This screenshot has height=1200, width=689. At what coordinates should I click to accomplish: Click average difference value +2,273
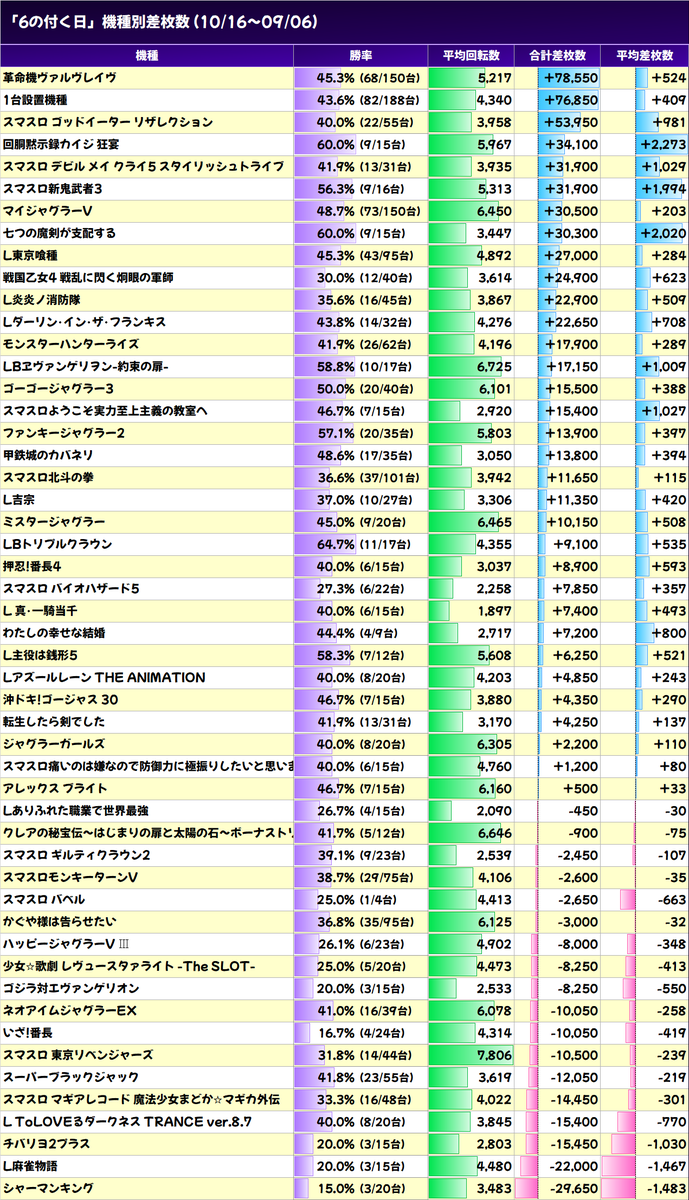pos(664,143)
